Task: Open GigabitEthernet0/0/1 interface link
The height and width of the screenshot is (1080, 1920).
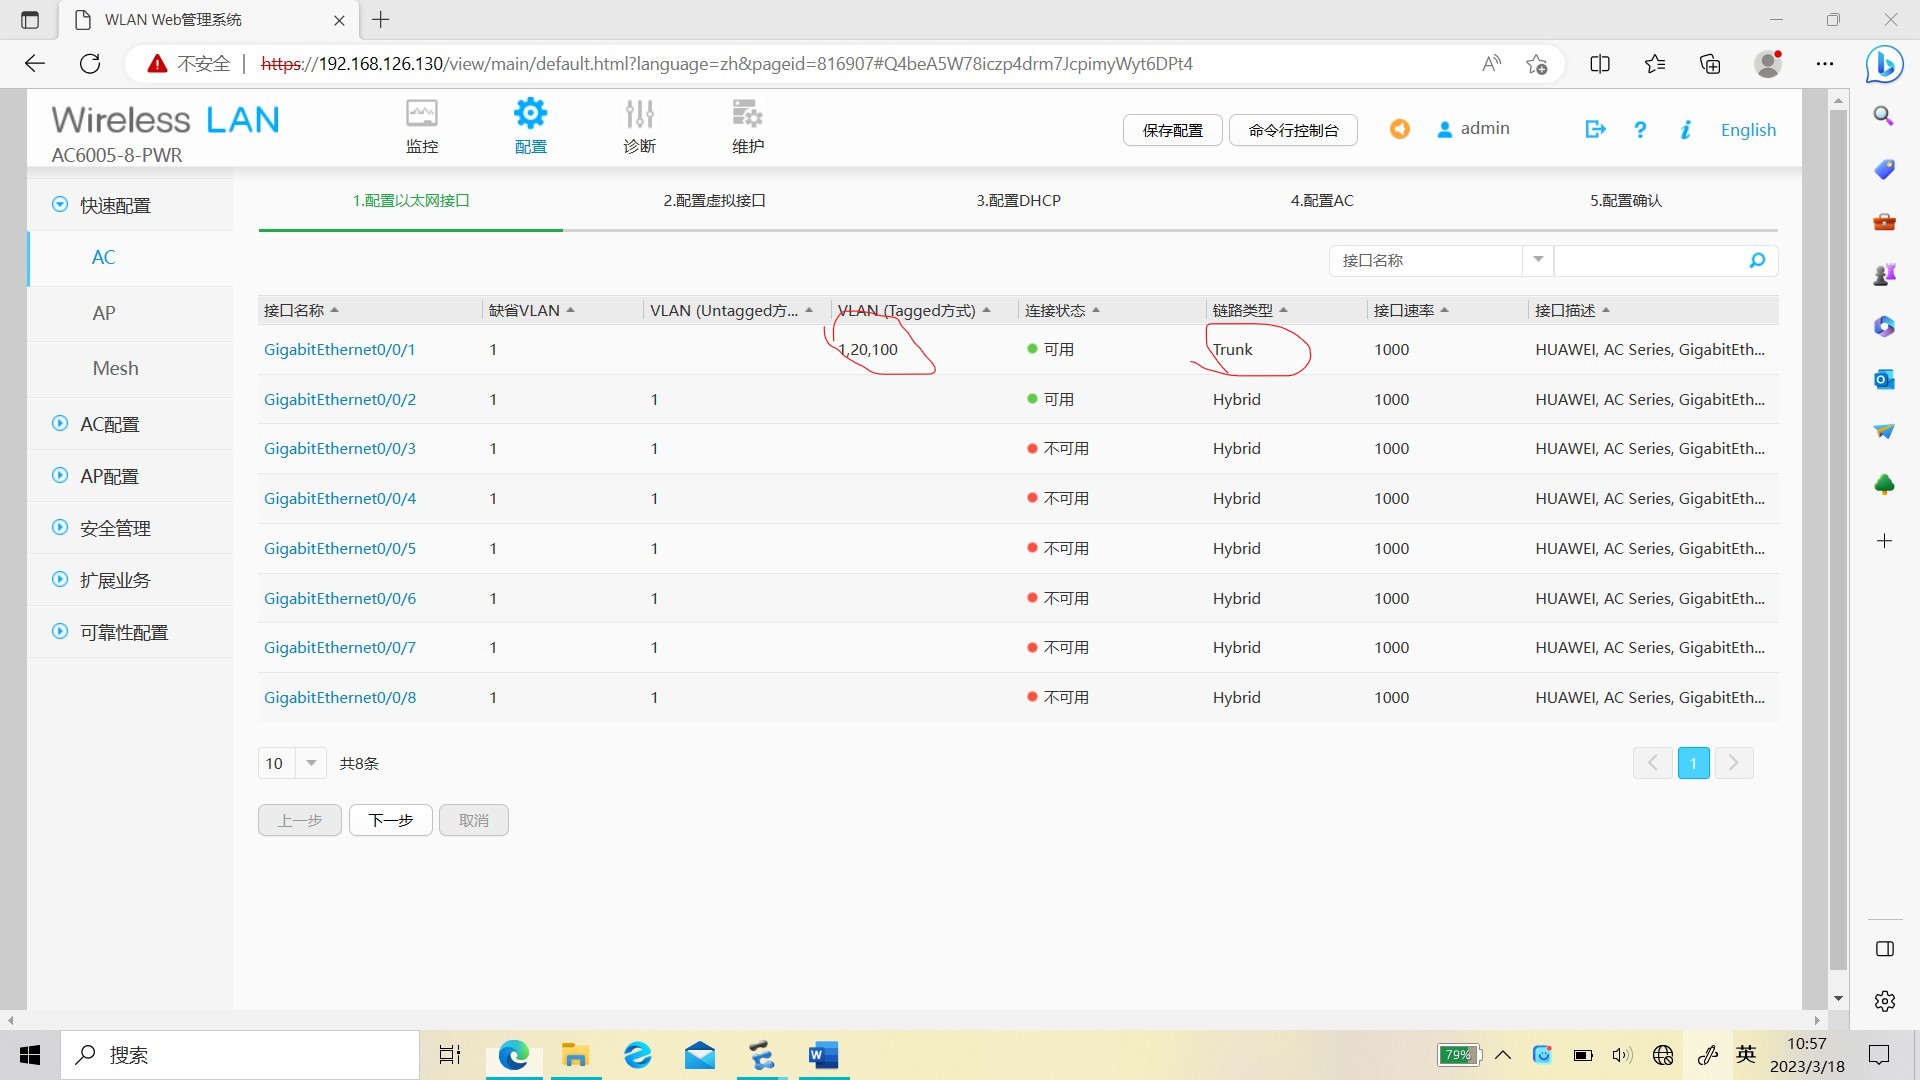Action: (x=339, y=350)
